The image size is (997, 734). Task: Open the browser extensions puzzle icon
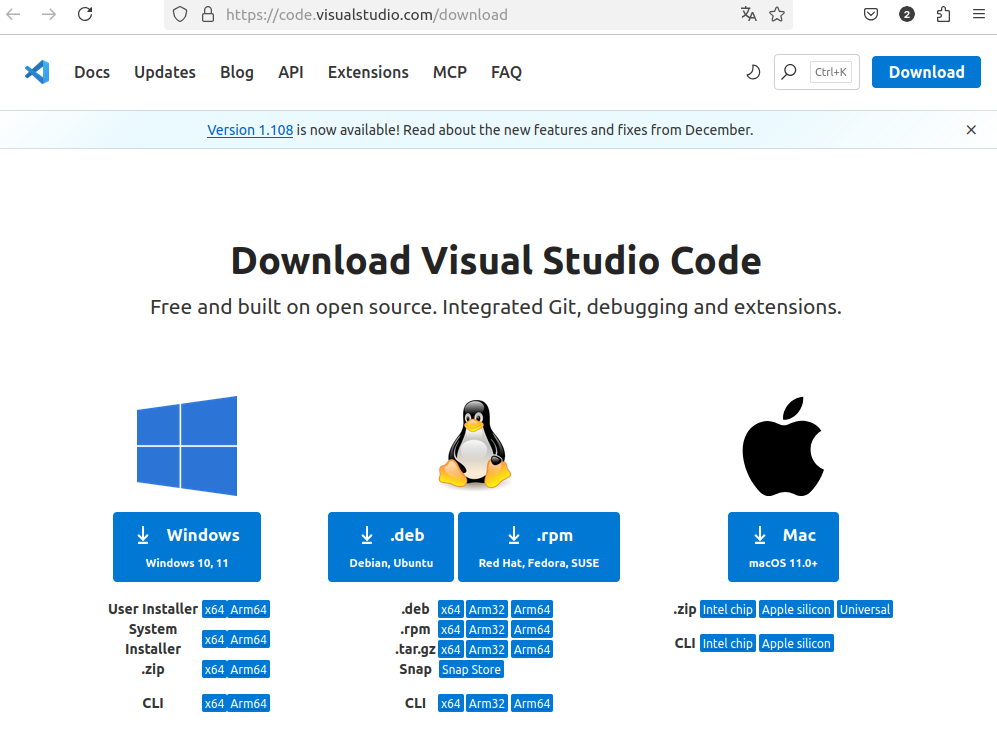(x=944, y=14)
